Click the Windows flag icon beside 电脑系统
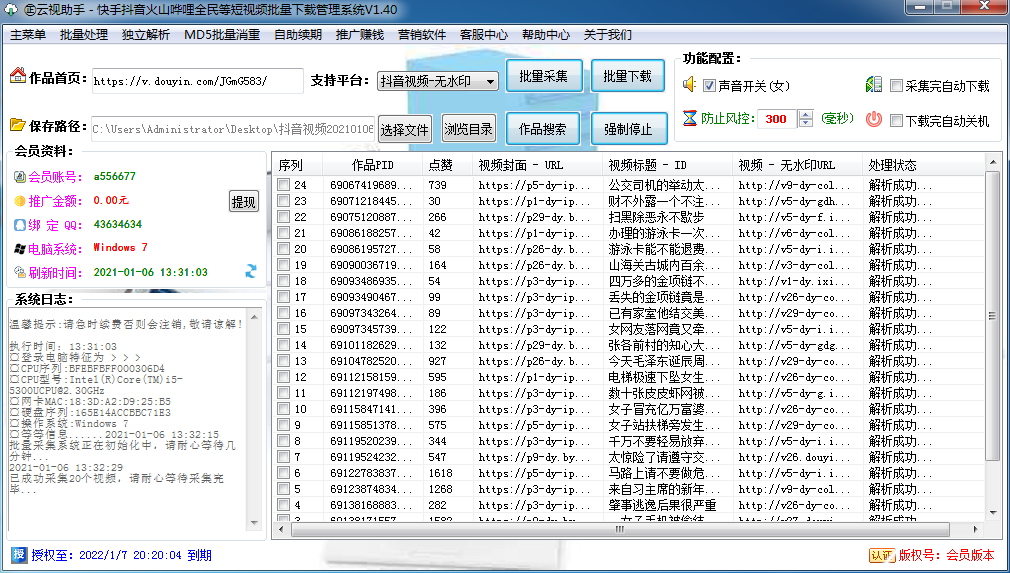The width and height of the screenshot is (1010, 573). click(x=19, y=249)
